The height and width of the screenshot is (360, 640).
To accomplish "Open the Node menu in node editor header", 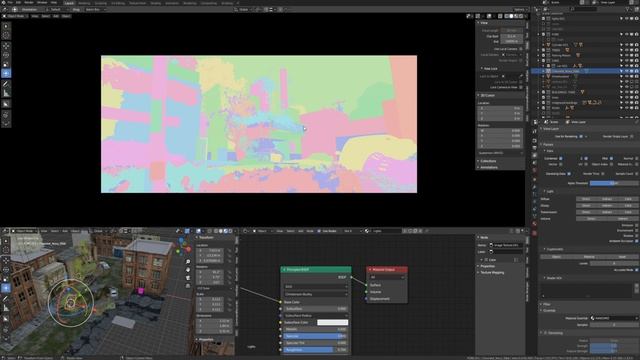I will (310, 231).
